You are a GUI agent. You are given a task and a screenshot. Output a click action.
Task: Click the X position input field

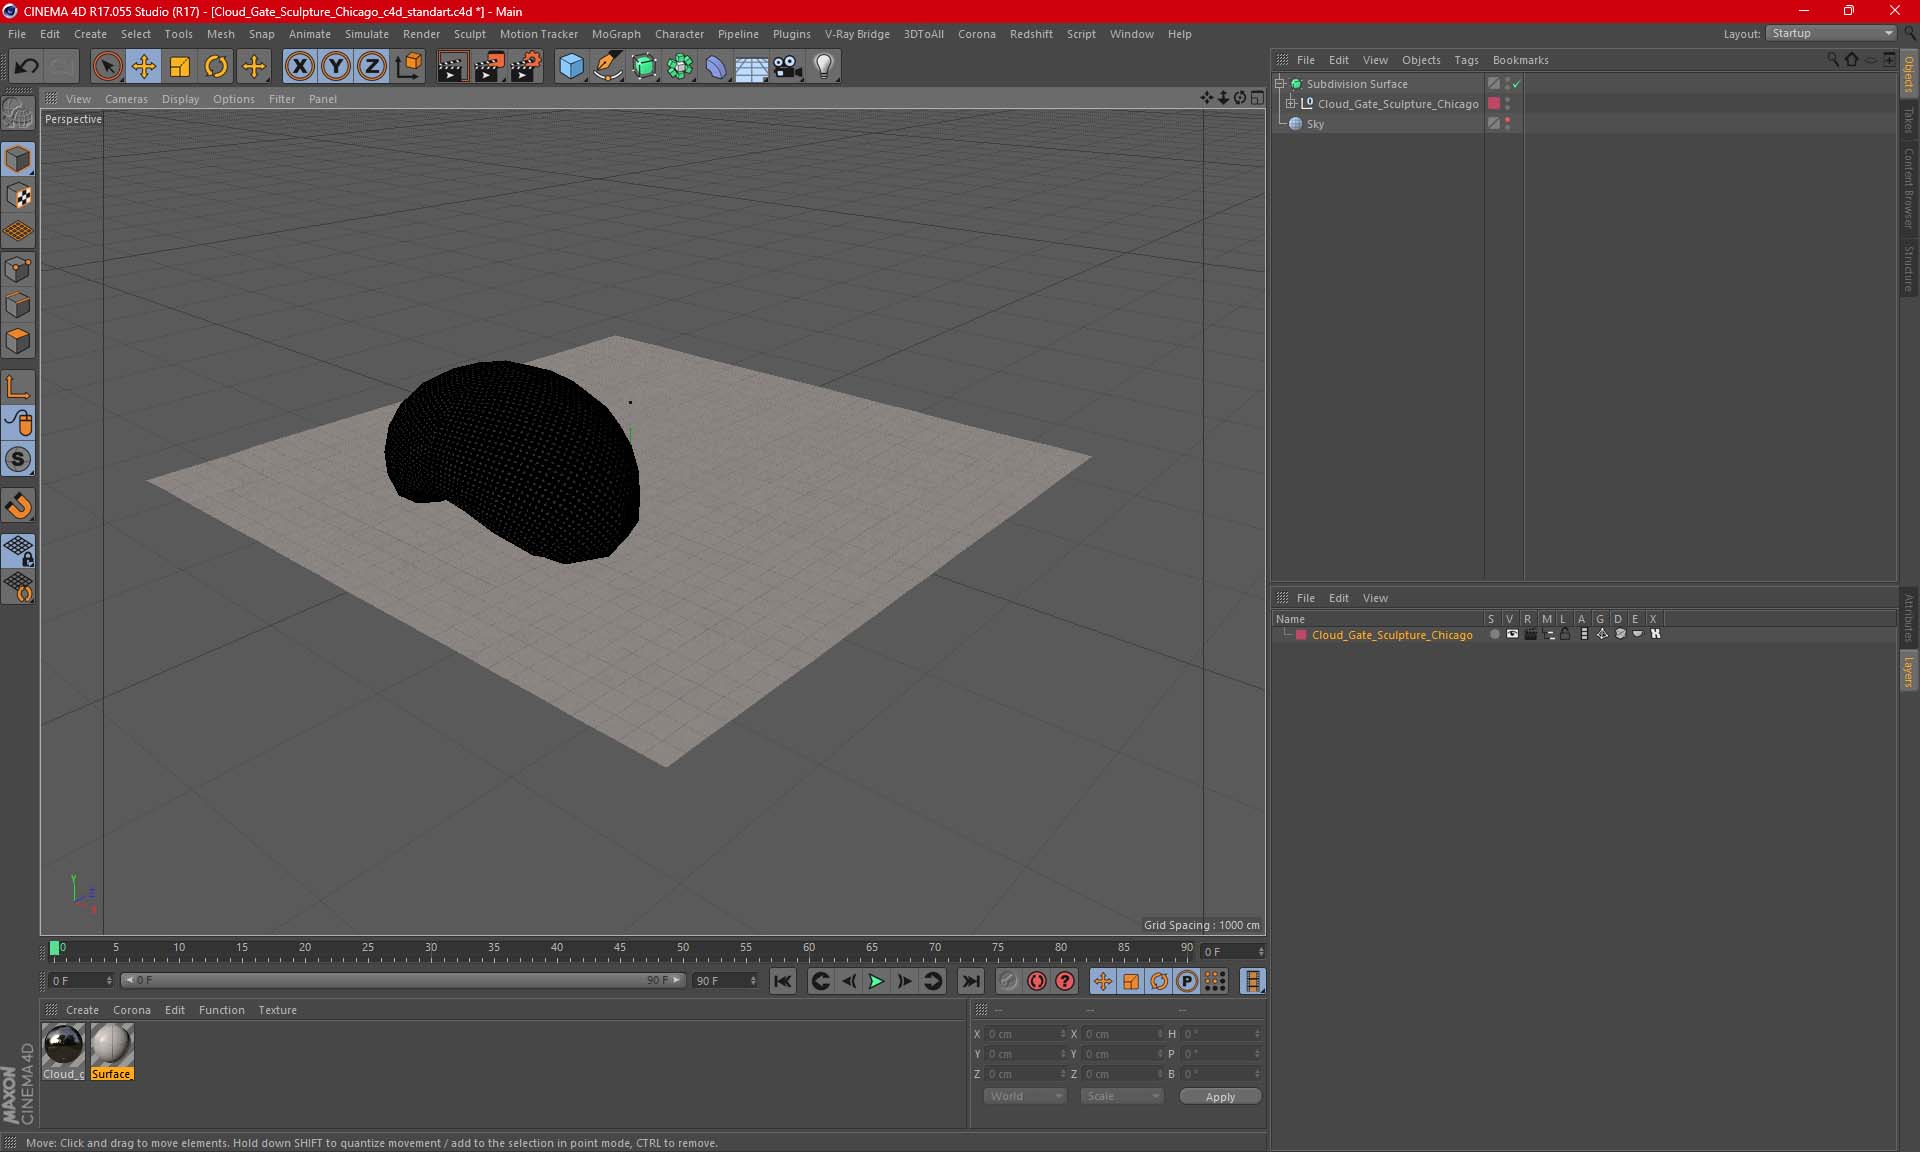tap(1026, 1034)
